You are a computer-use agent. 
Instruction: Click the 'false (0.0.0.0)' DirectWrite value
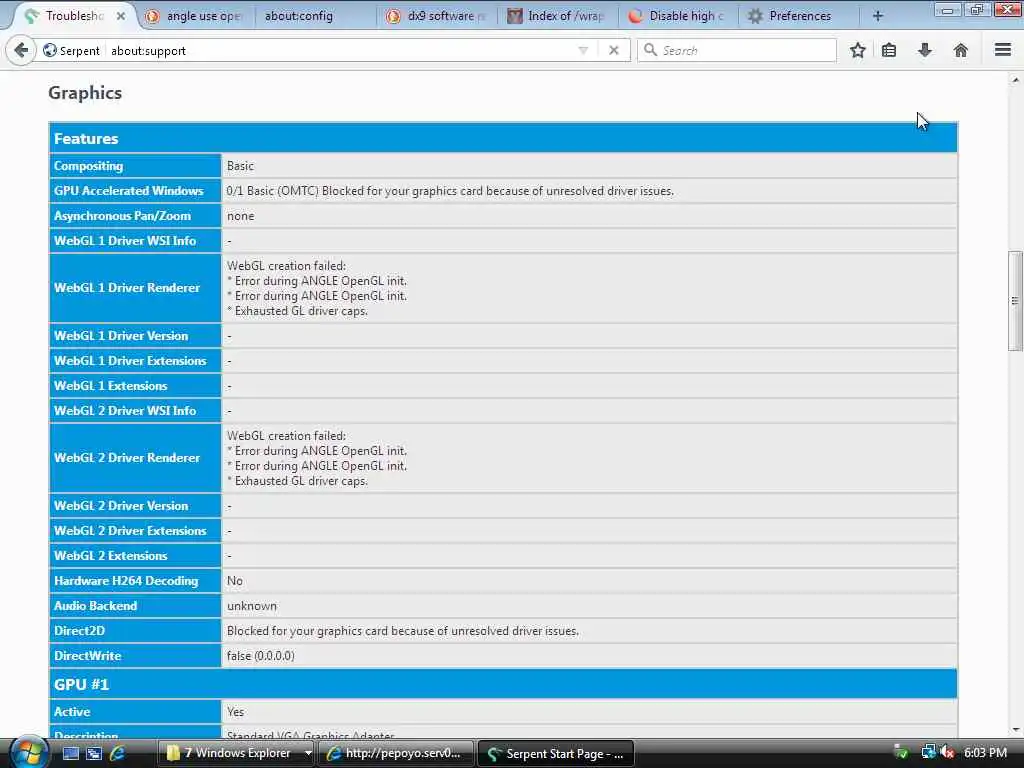point(261,655)
